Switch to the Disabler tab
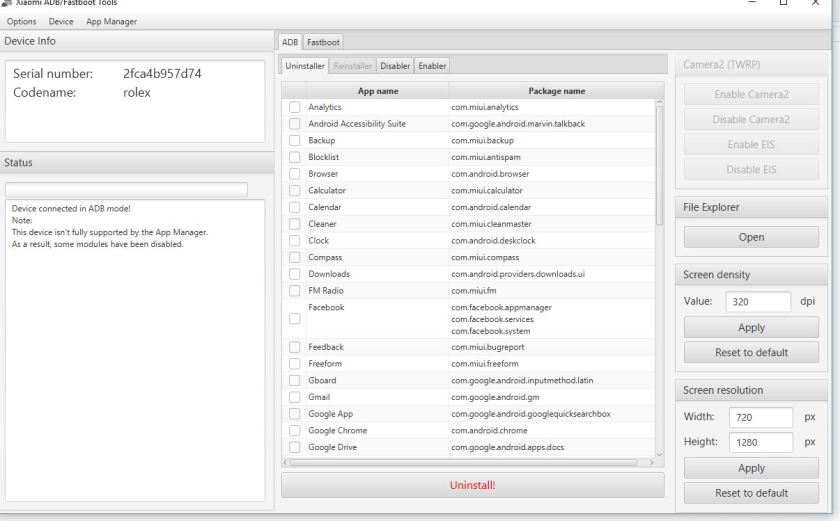Screen dimensions: 840x521 [x=395, y=66]
